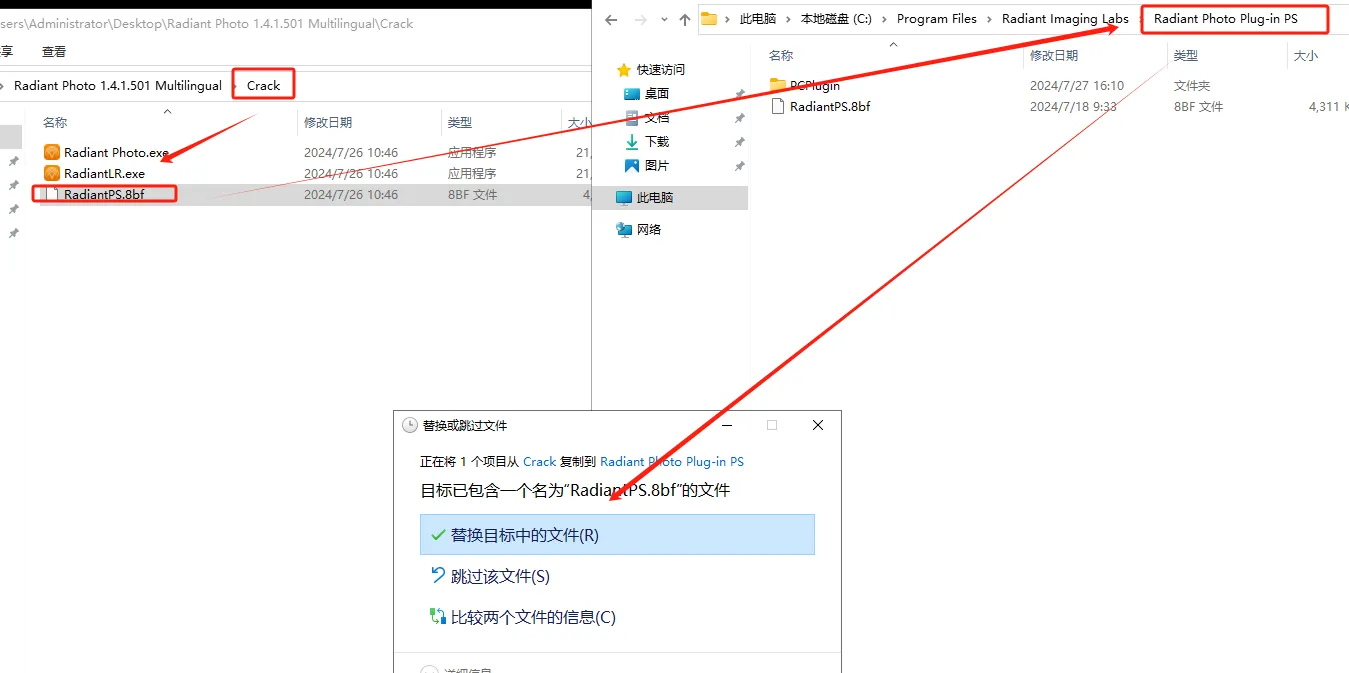Open 图片 folder from the sidebar
The image size is (1349, 673).
(656, 166)
